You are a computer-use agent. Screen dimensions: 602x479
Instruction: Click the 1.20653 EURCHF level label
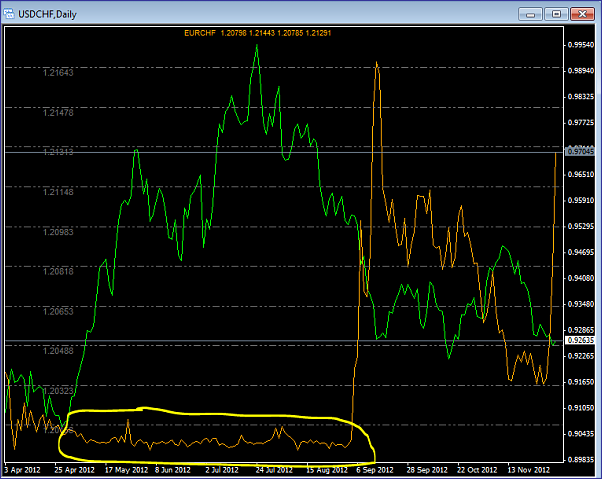point(58,311)
